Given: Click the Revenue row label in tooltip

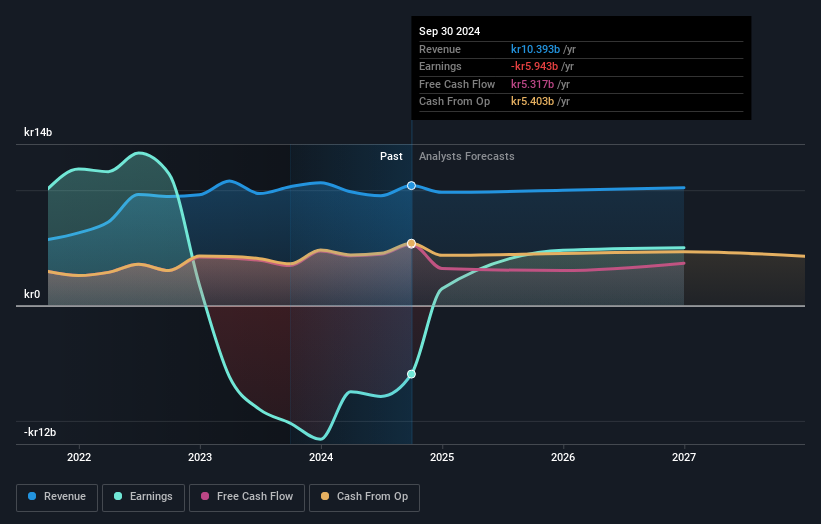Looking at the screenshot, I should [x=440, y=49].
